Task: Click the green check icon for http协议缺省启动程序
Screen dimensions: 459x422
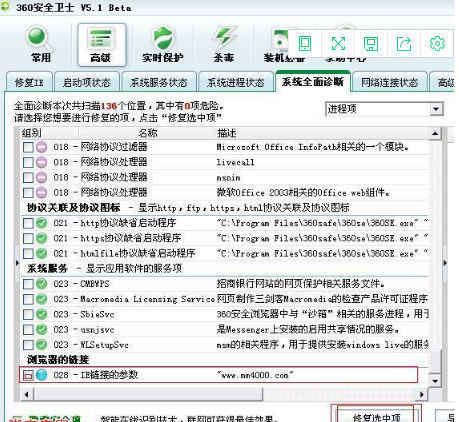Action: (x=42, y=223)
